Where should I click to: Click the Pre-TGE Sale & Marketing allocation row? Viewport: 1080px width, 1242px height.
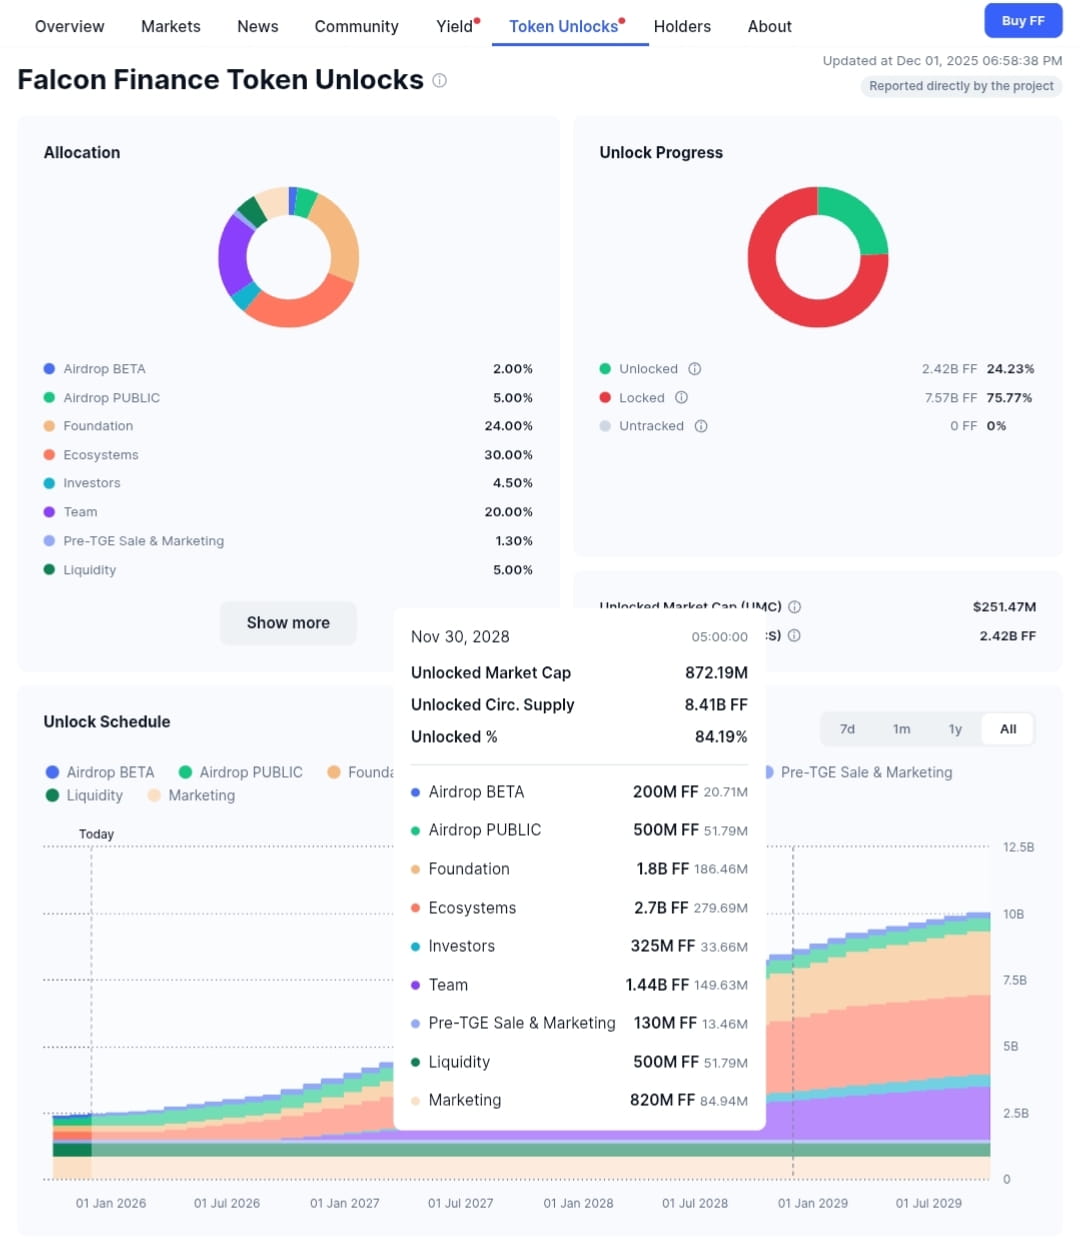(288, 541)
